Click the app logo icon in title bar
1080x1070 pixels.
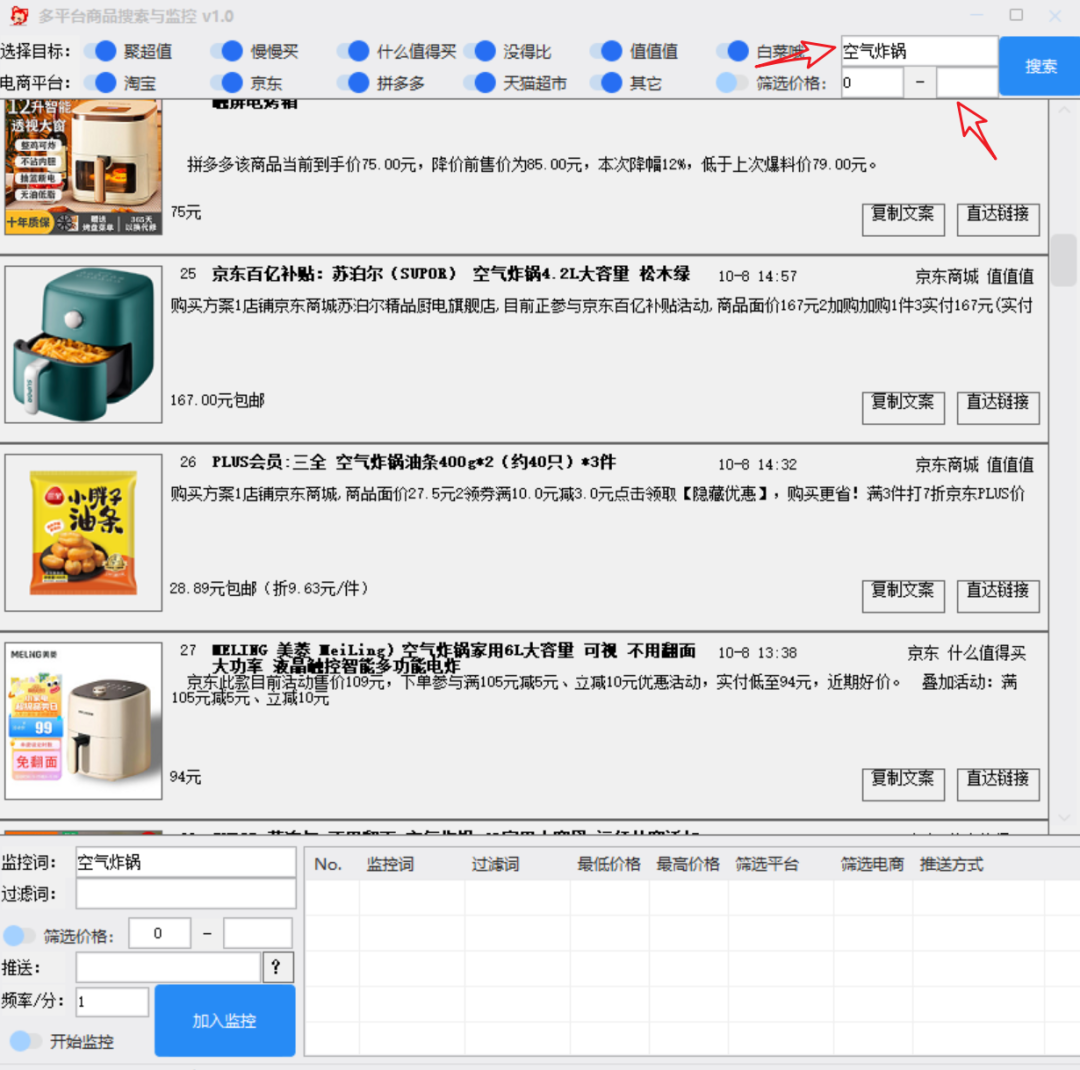(19, 15)
